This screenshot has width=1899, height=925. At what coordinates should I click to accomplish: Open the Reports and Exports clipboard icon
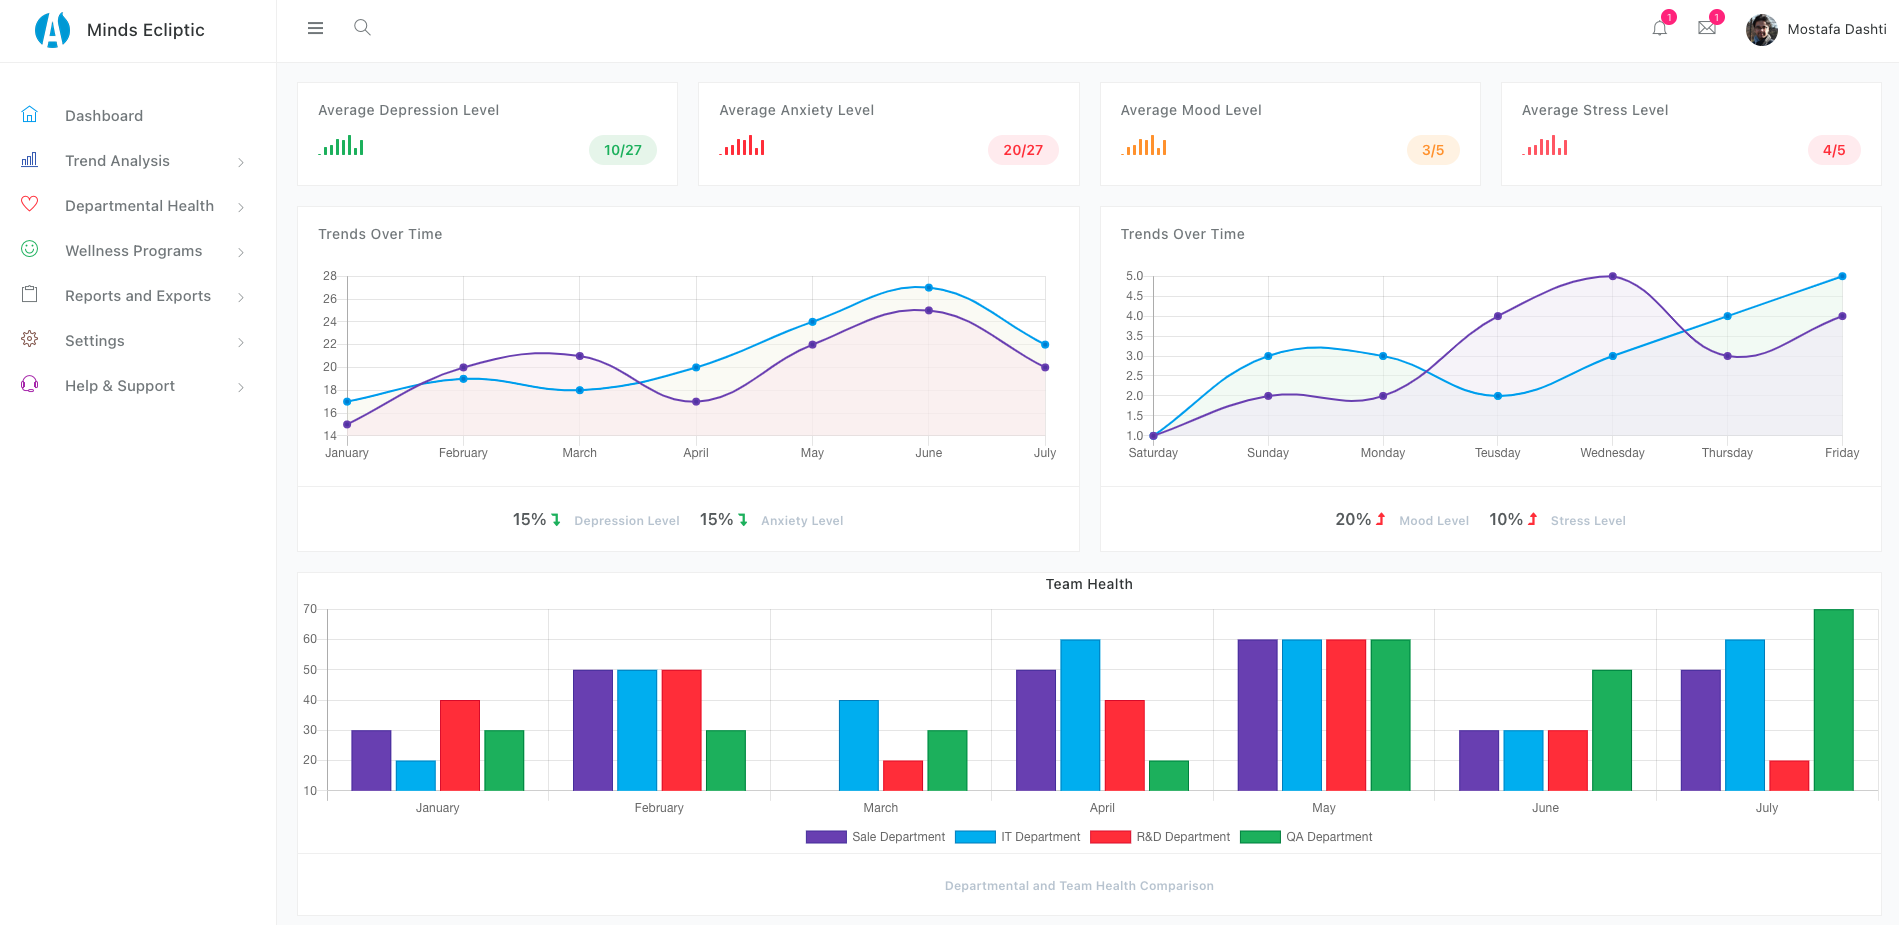pos(30,294)
